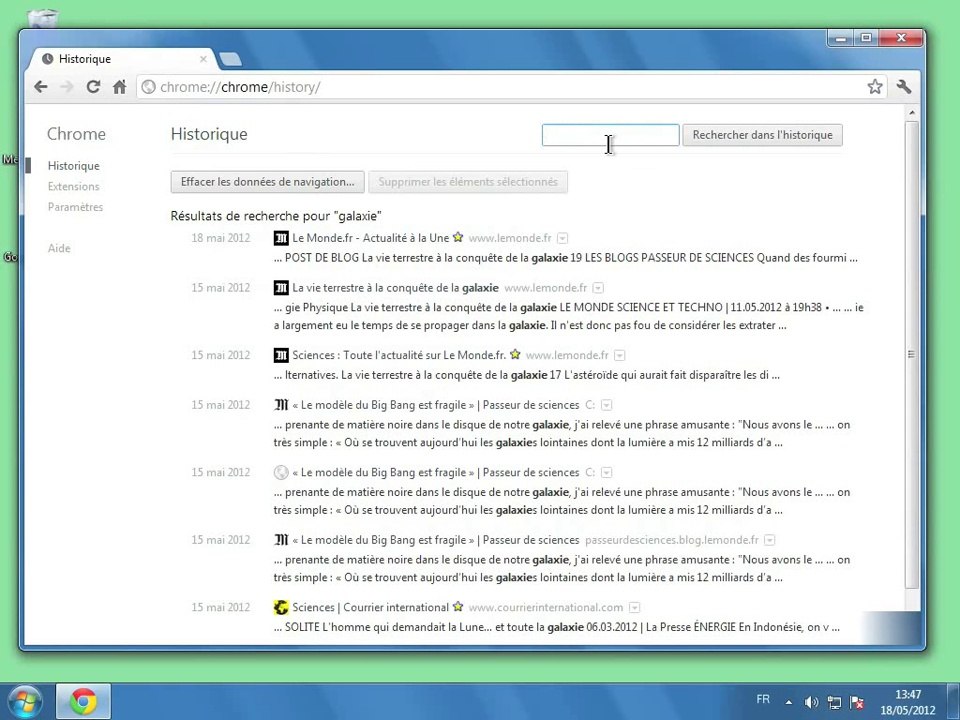Click the network tray icon
The width and height of the screenshot is (960, 720).
pyautogui.click(x=834, y=702)
